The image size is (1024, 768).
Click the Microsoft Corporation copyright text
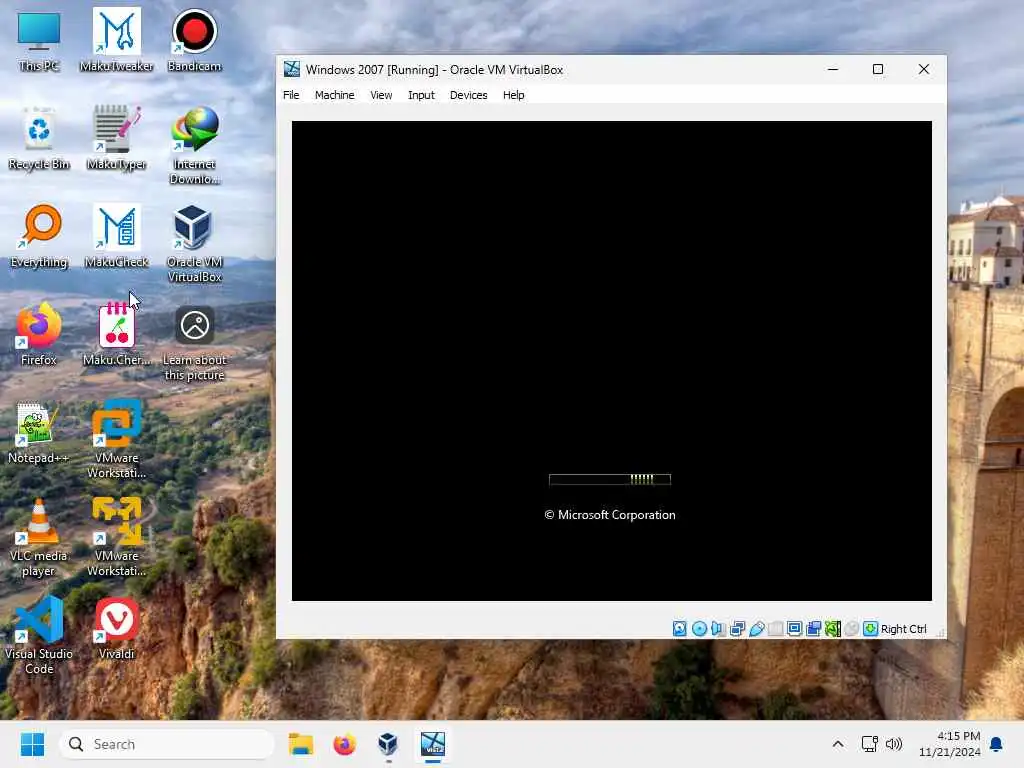point(610,515)
